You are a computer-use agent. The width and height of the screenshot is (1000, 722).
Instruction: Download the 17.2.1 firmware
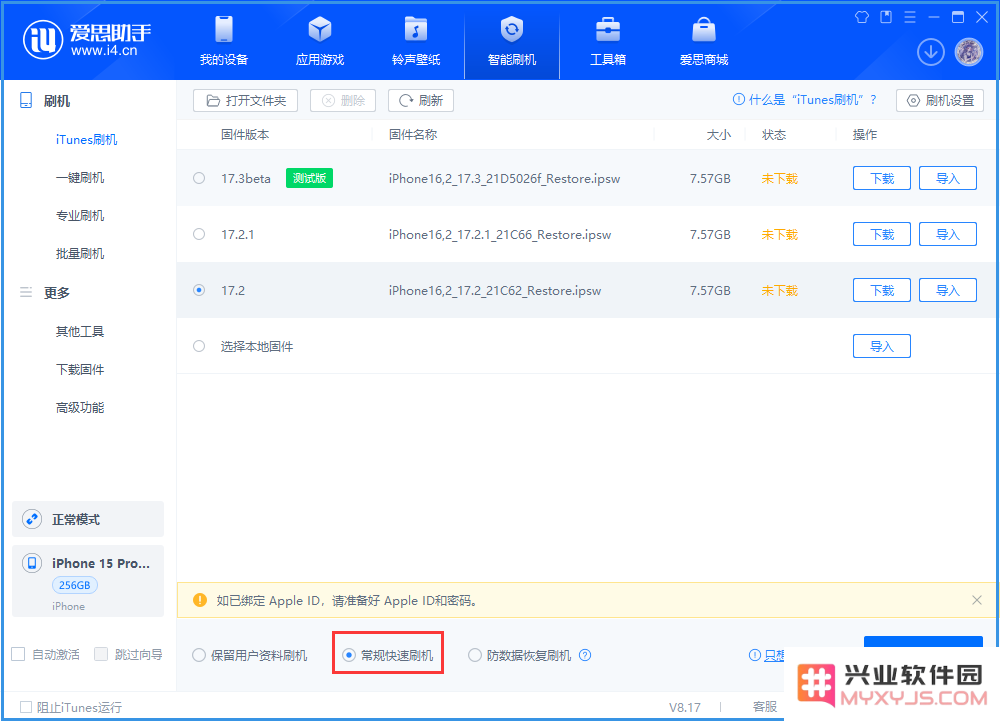(881, 234)
